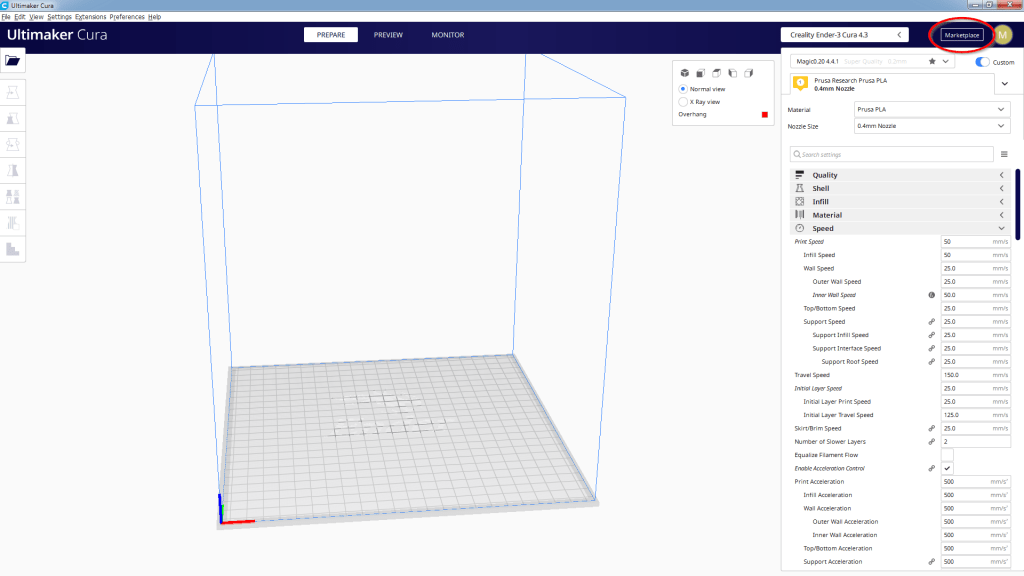The image size is (1024, 576).
Task: Open the Extensions menu
Action: 90,17
